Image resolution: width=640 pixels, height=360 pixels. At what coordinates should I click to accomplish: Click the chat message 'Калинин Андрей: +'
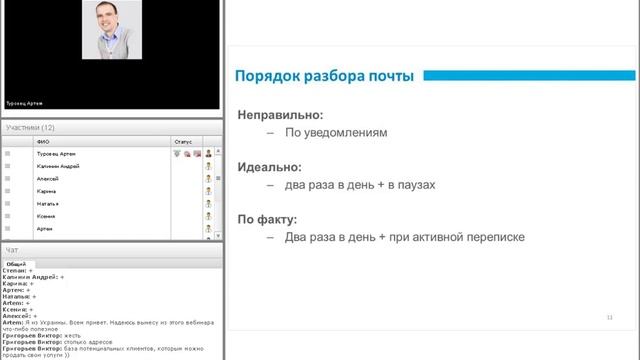coord(33,277)
